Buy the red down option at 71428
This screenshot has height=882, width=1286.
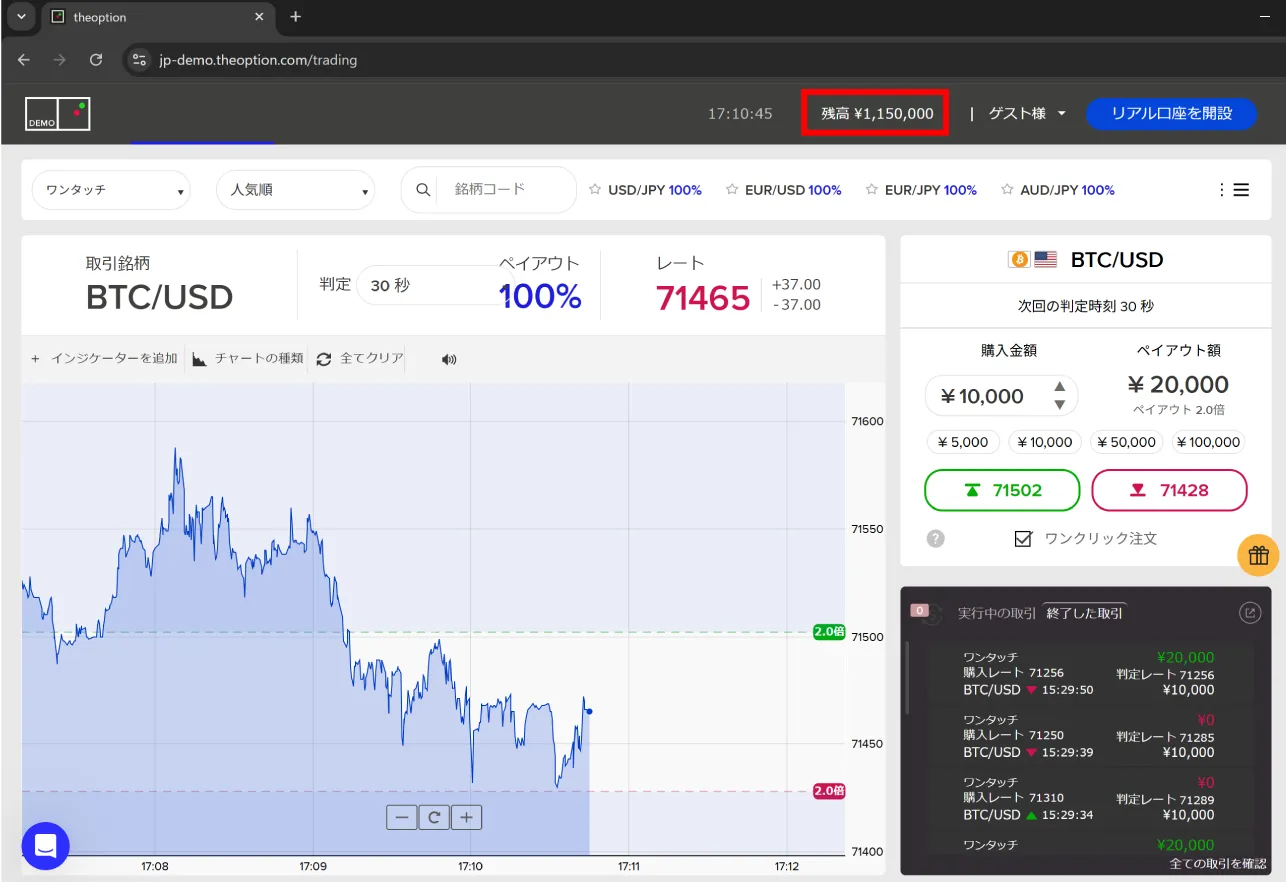click(1169, 490)
